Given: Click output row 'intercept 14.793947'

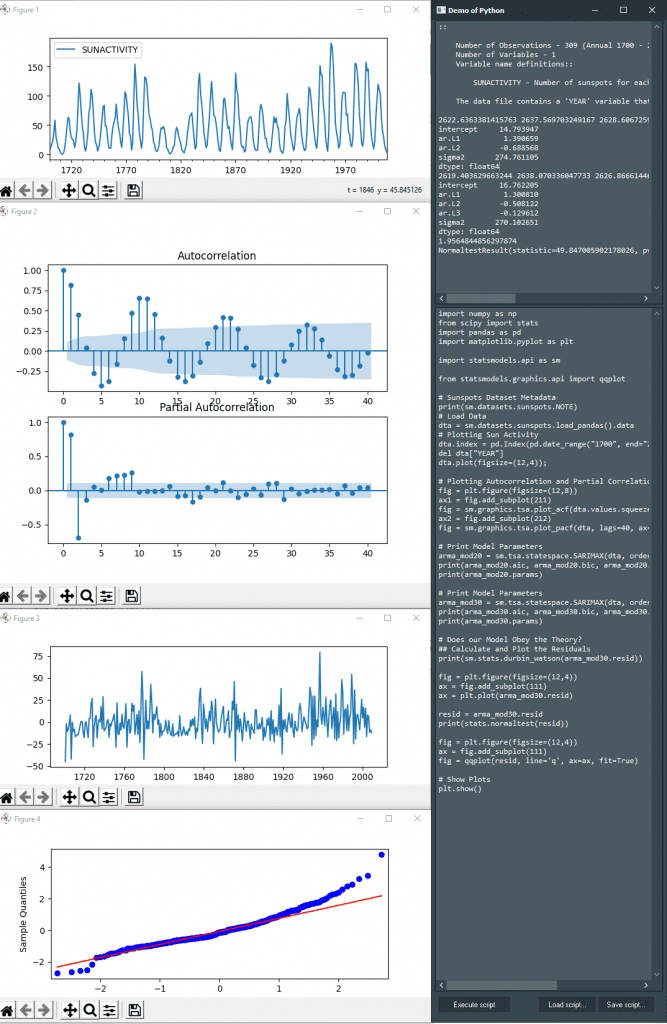Looking at the screenshot, I should point(488,129).
